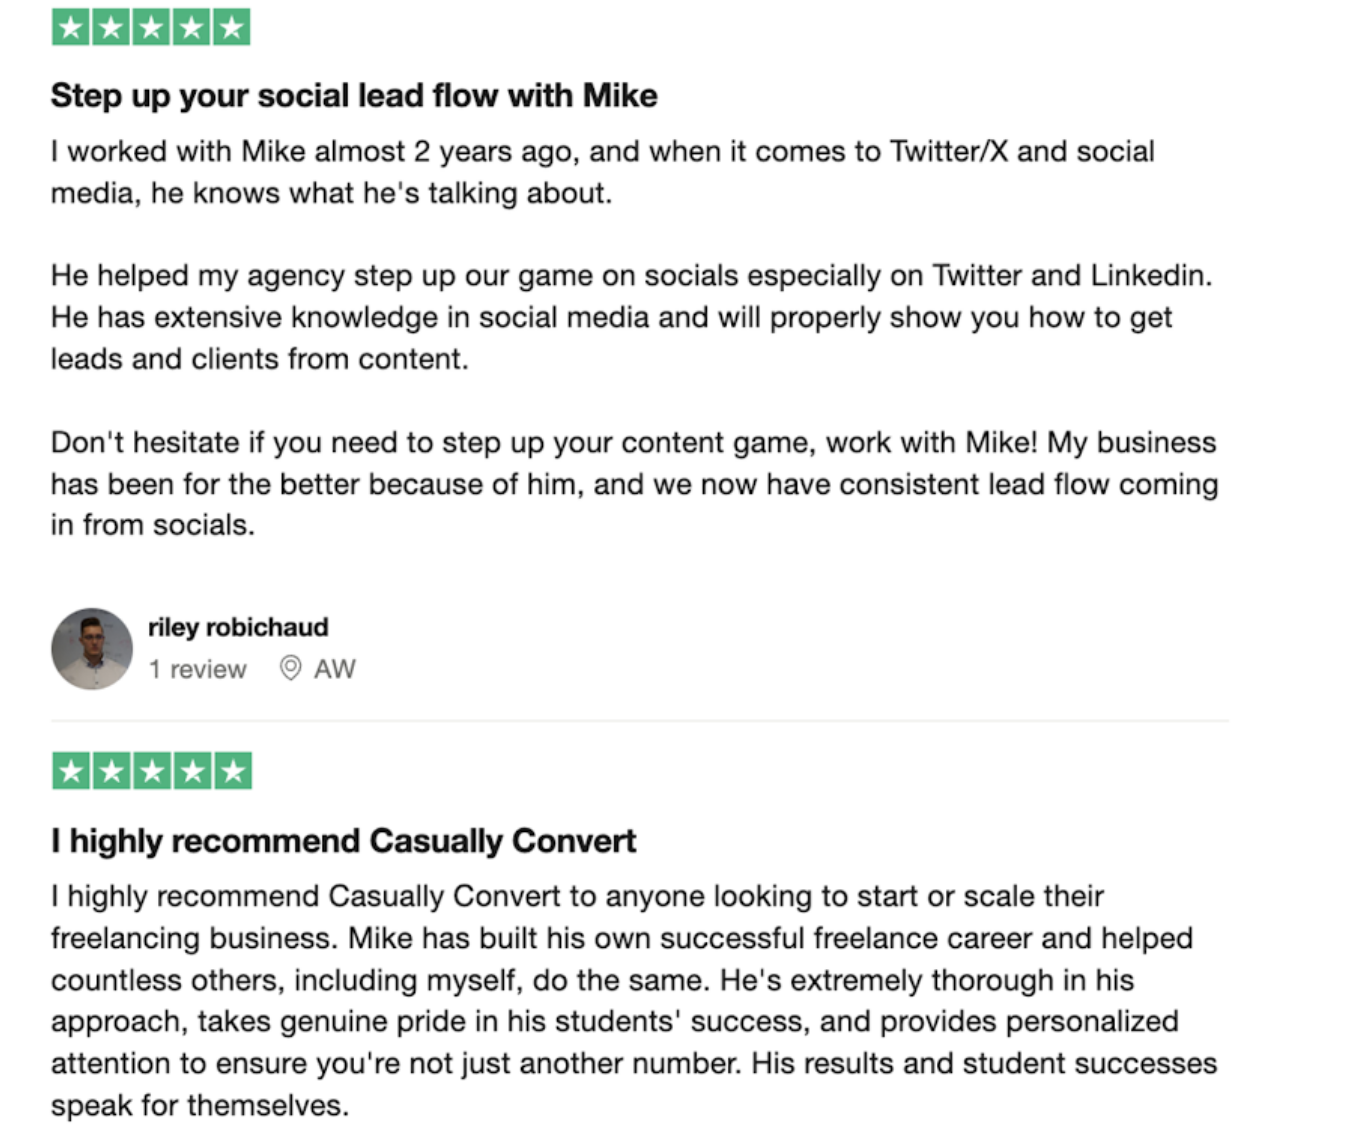The height and width of the screenshot is (1136, 1362).
Task: Select third star of Casually Convert review rating
Action: coord(152,771)
